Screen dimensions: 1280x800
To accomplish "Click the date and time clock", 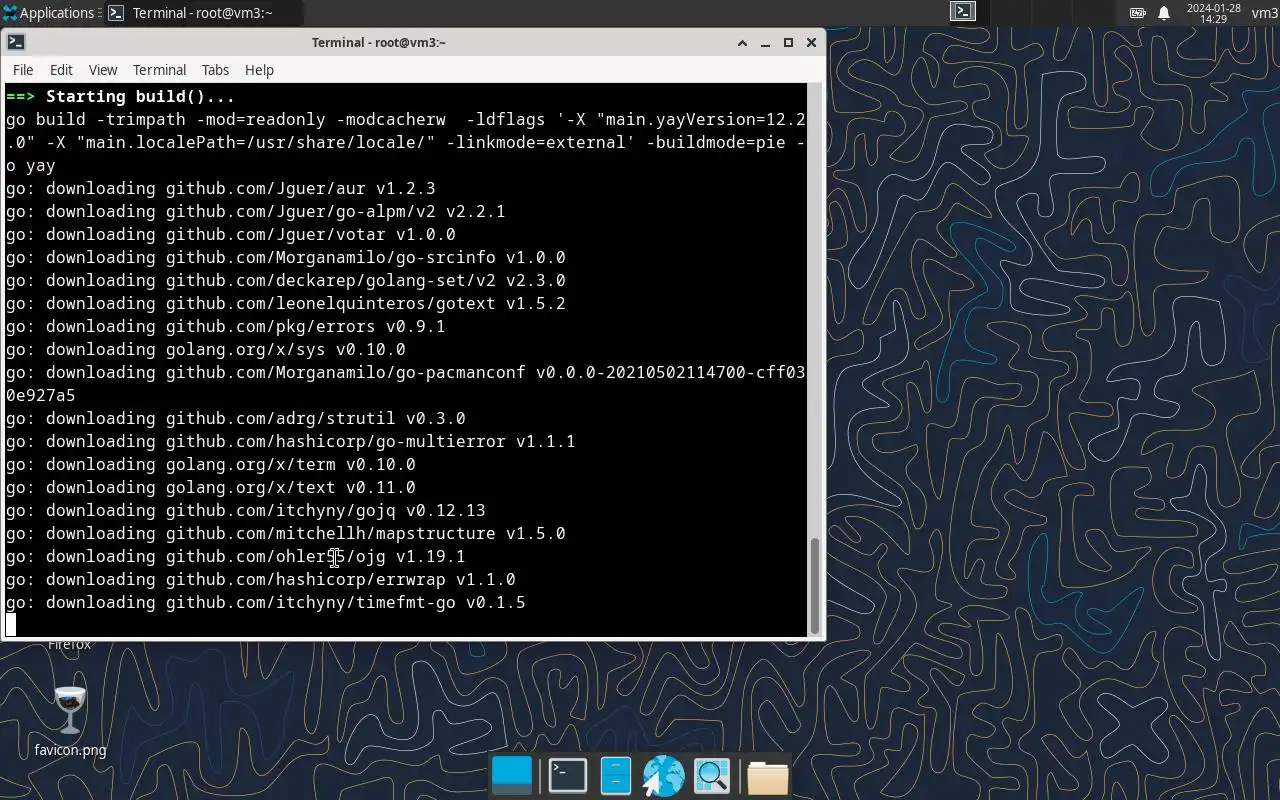I will pos(1213,13).
